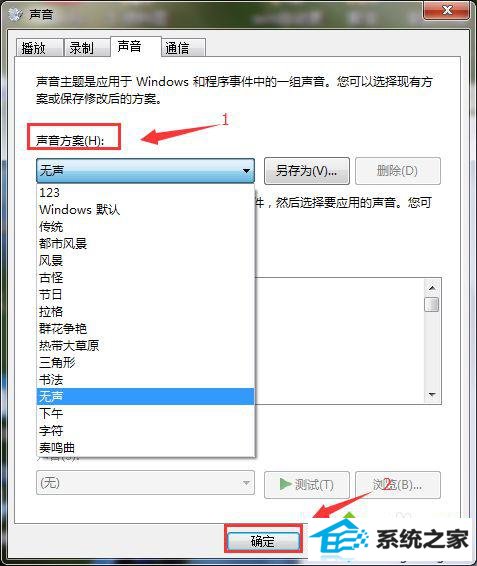Click the scrollbar down arrow in events list
The width and height of the screenshot is (477, 566).
432,395
